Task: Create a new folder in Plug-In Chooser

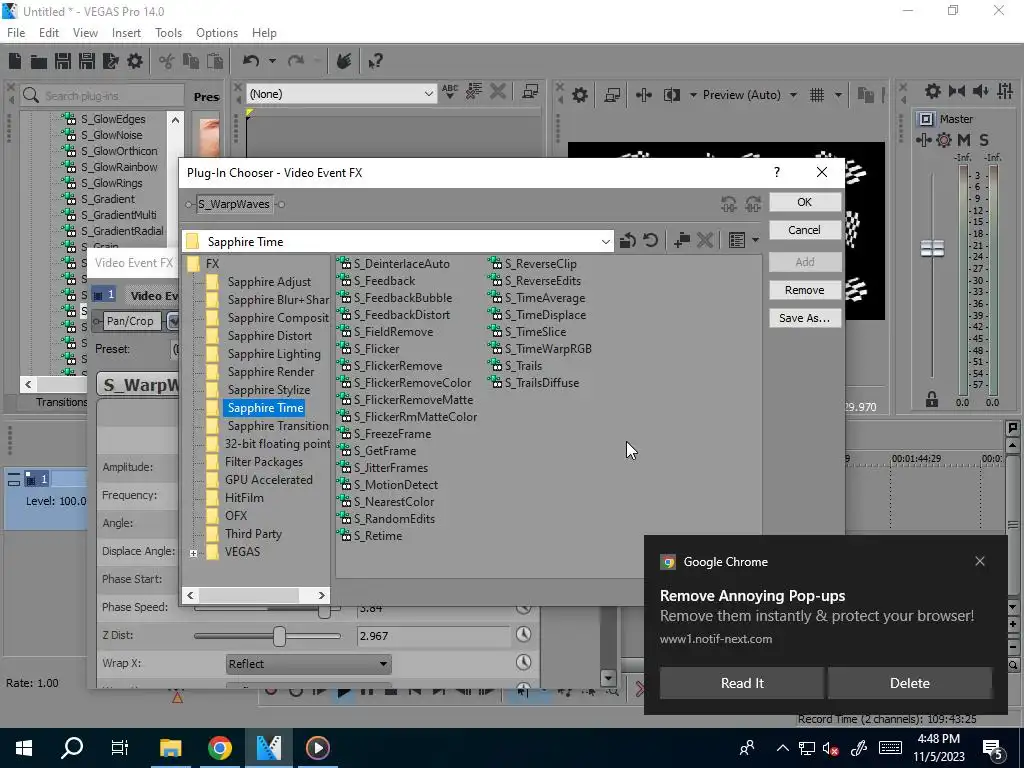Action: click(682, 240)
